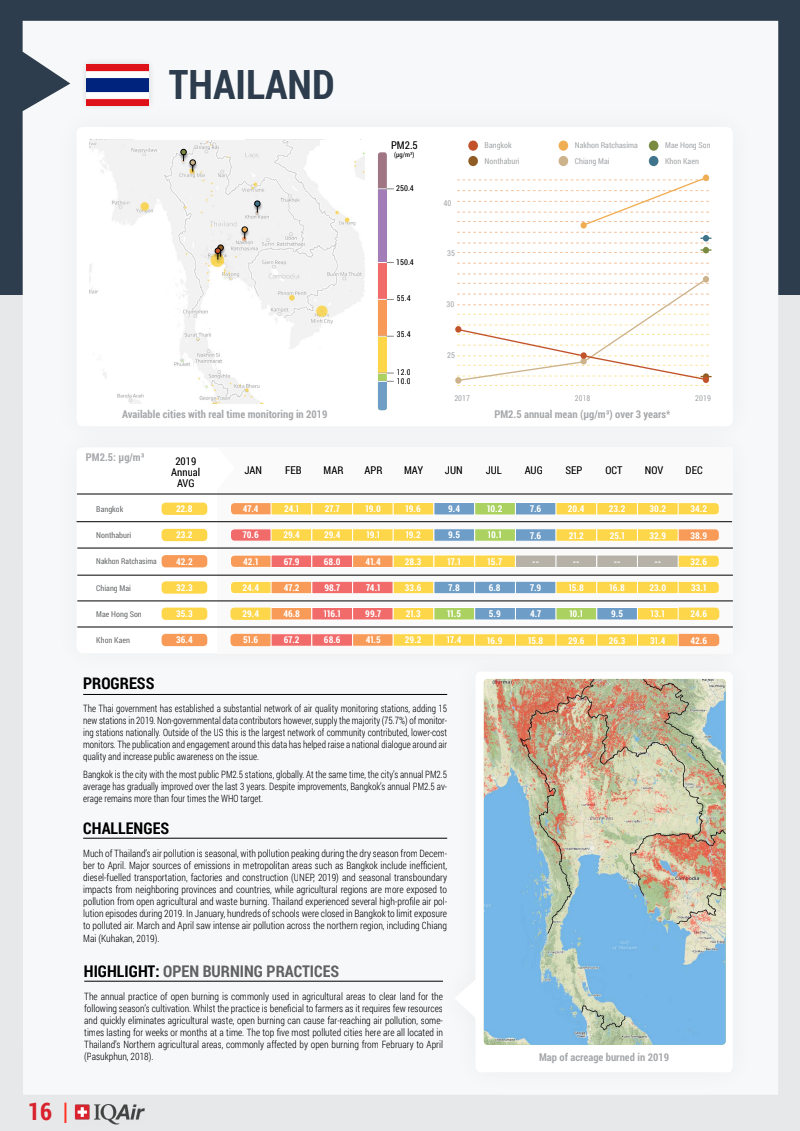
Task: Click the Thailand flag icon
Action: click(x=117, y=85)
